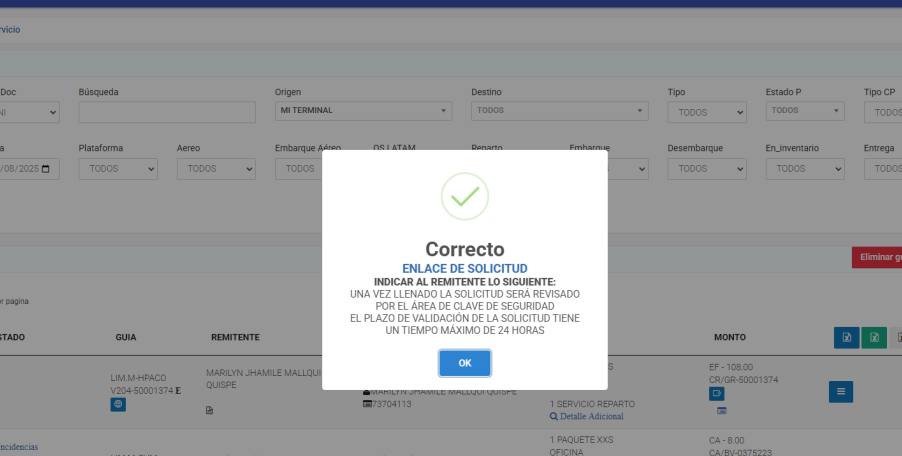Click the blue video icon in Monto column

point(716,393)
